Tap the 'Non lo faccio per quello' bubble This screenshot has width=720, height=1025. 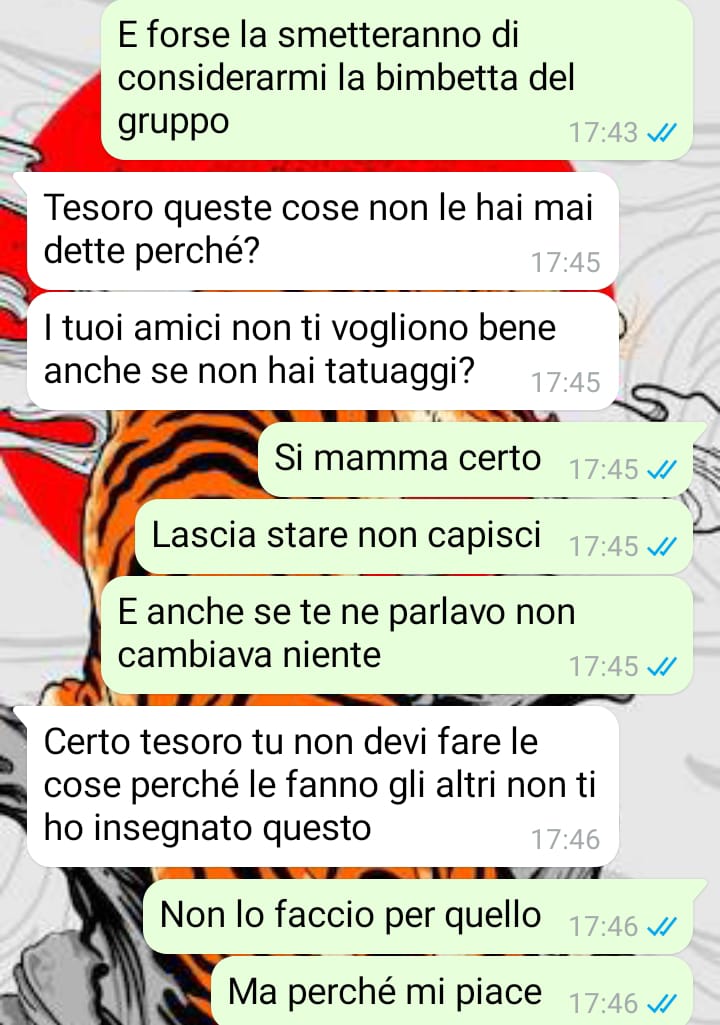click(x=418, y=916)
